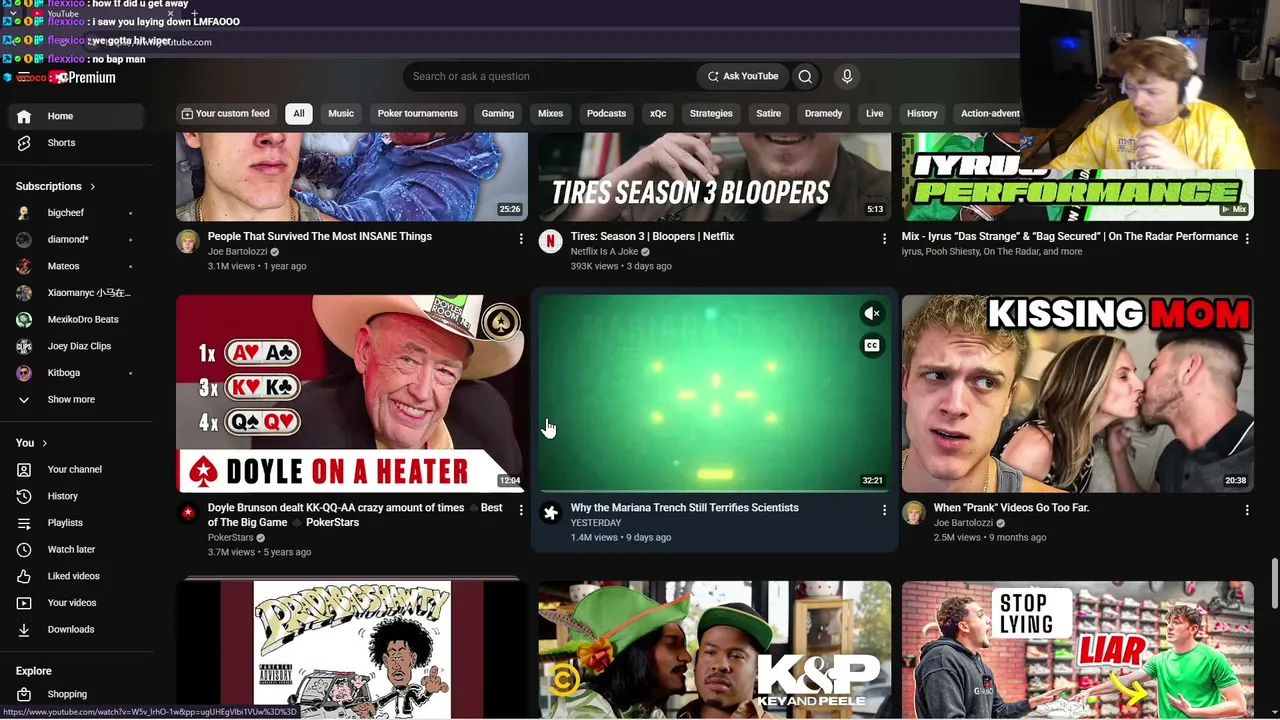The width and height of the screenshot is (1280, 720).
Task: Select the Poker tournaments chip
Action: pyautogui.click(x=417, y=114)
